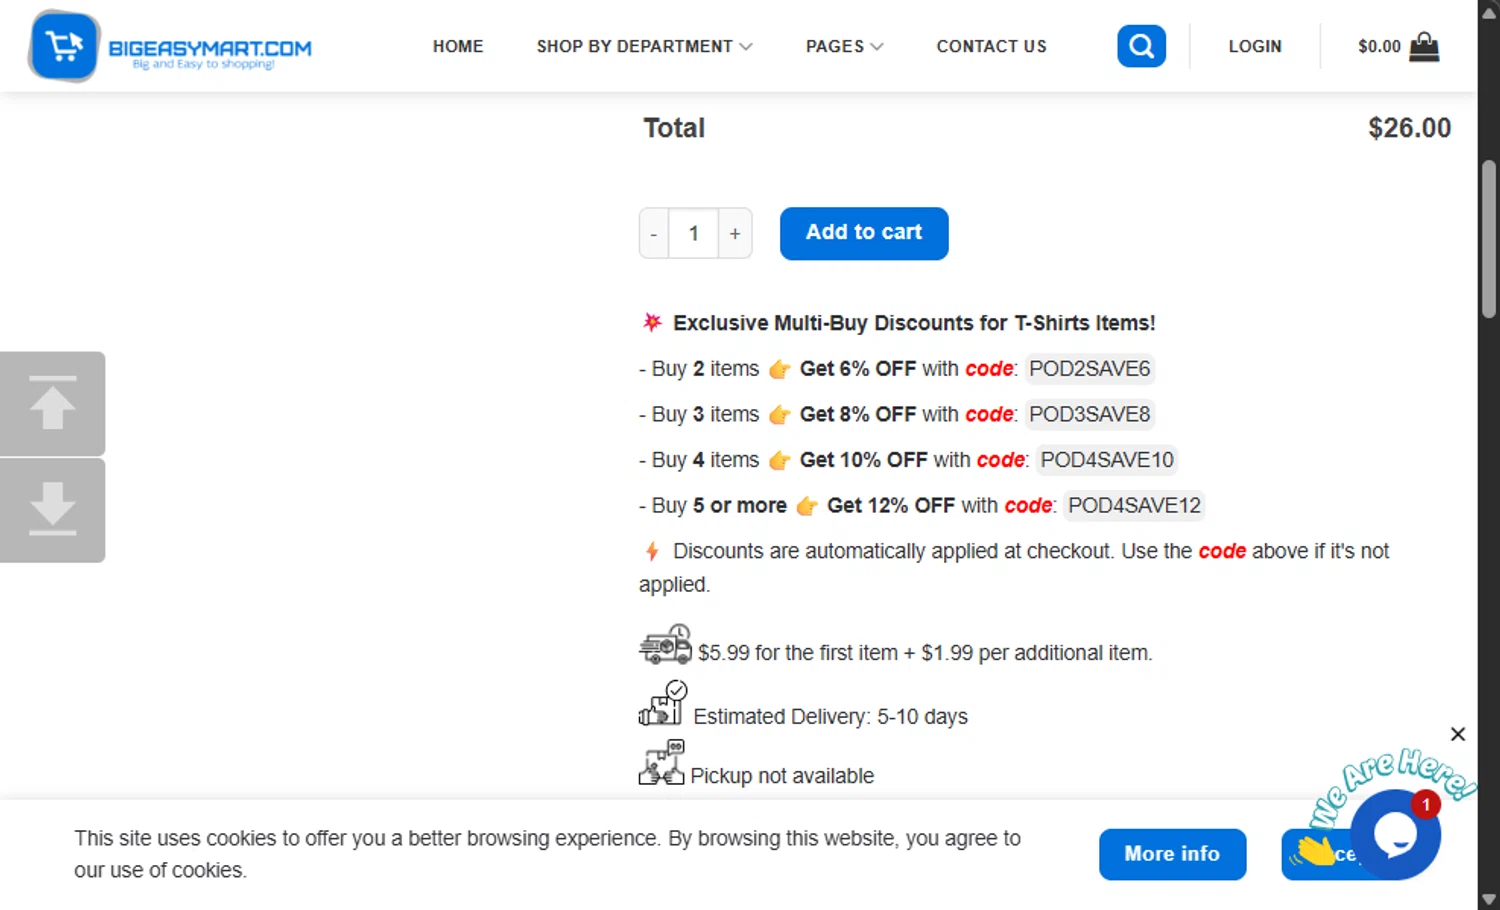The image size is (1500, 910).
Task: Click the BigEasyMart cart logo icon
Action: [64, 46]
